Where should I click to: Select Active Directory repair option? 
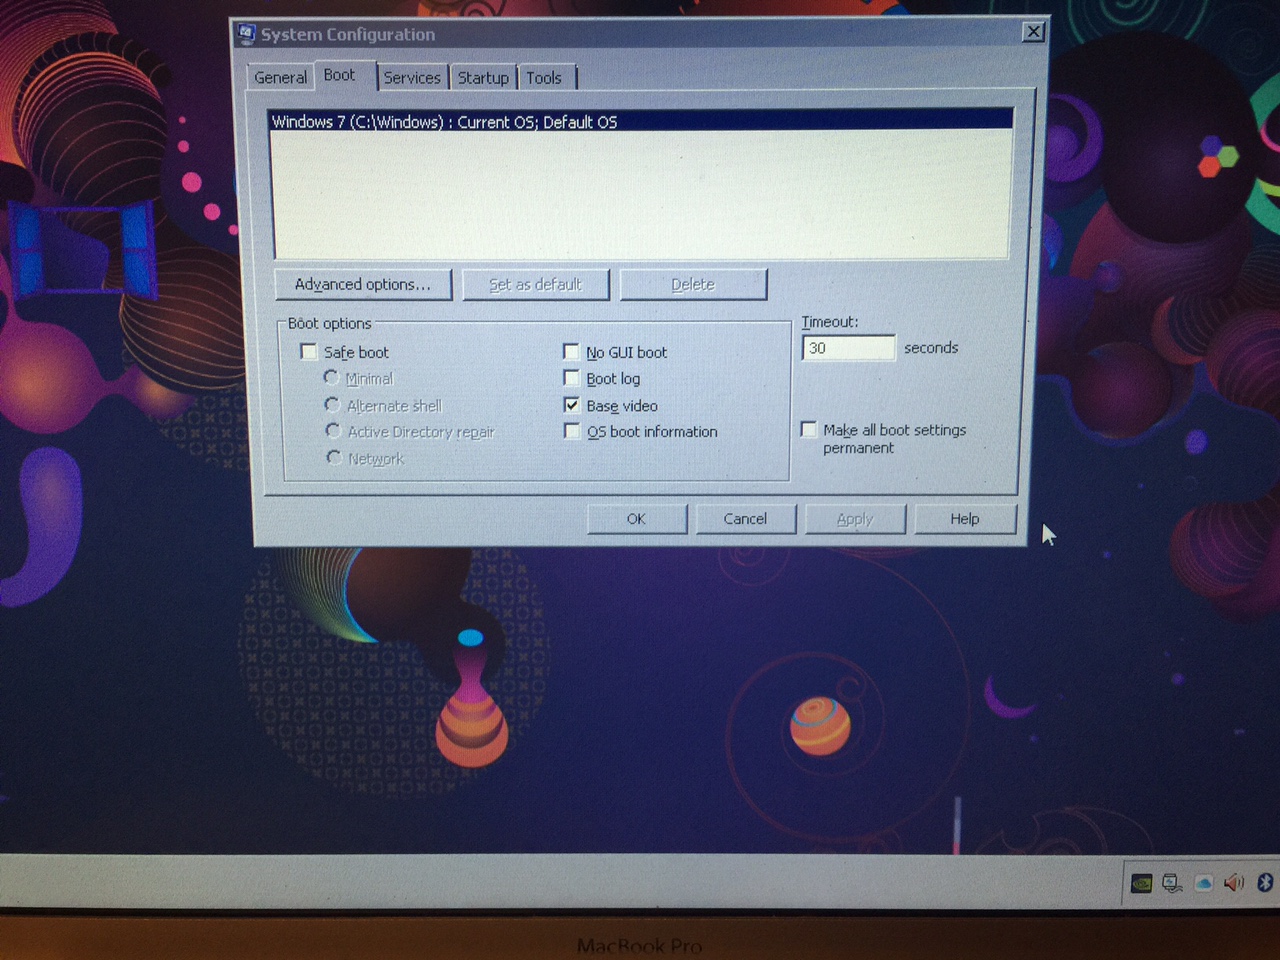pos(333,430)
